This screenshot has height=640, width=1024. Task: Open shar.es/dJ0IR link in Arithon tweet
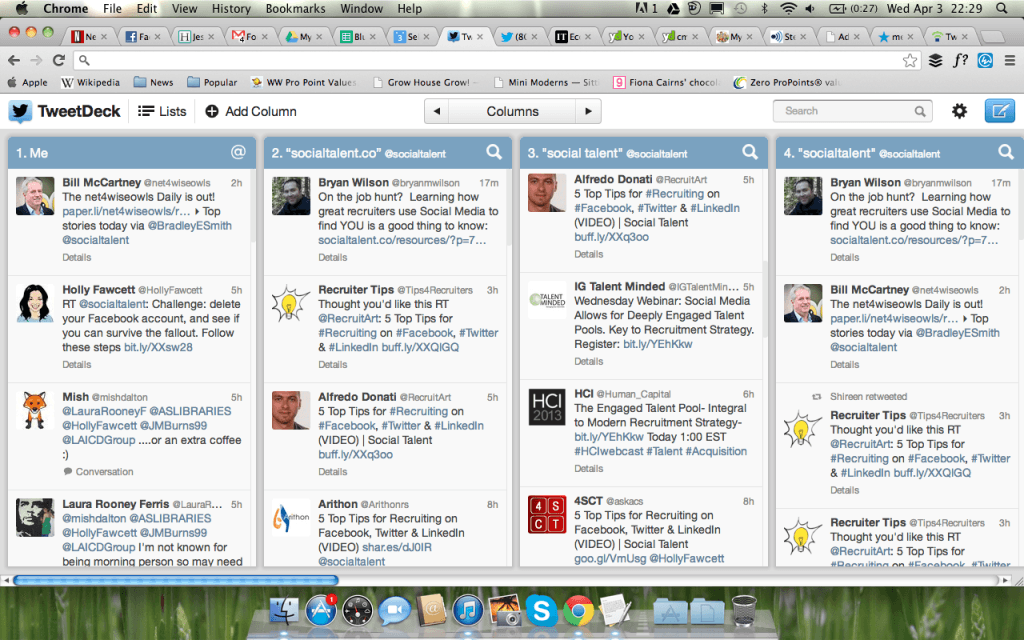pyautogui.click(x=396, y=547)
